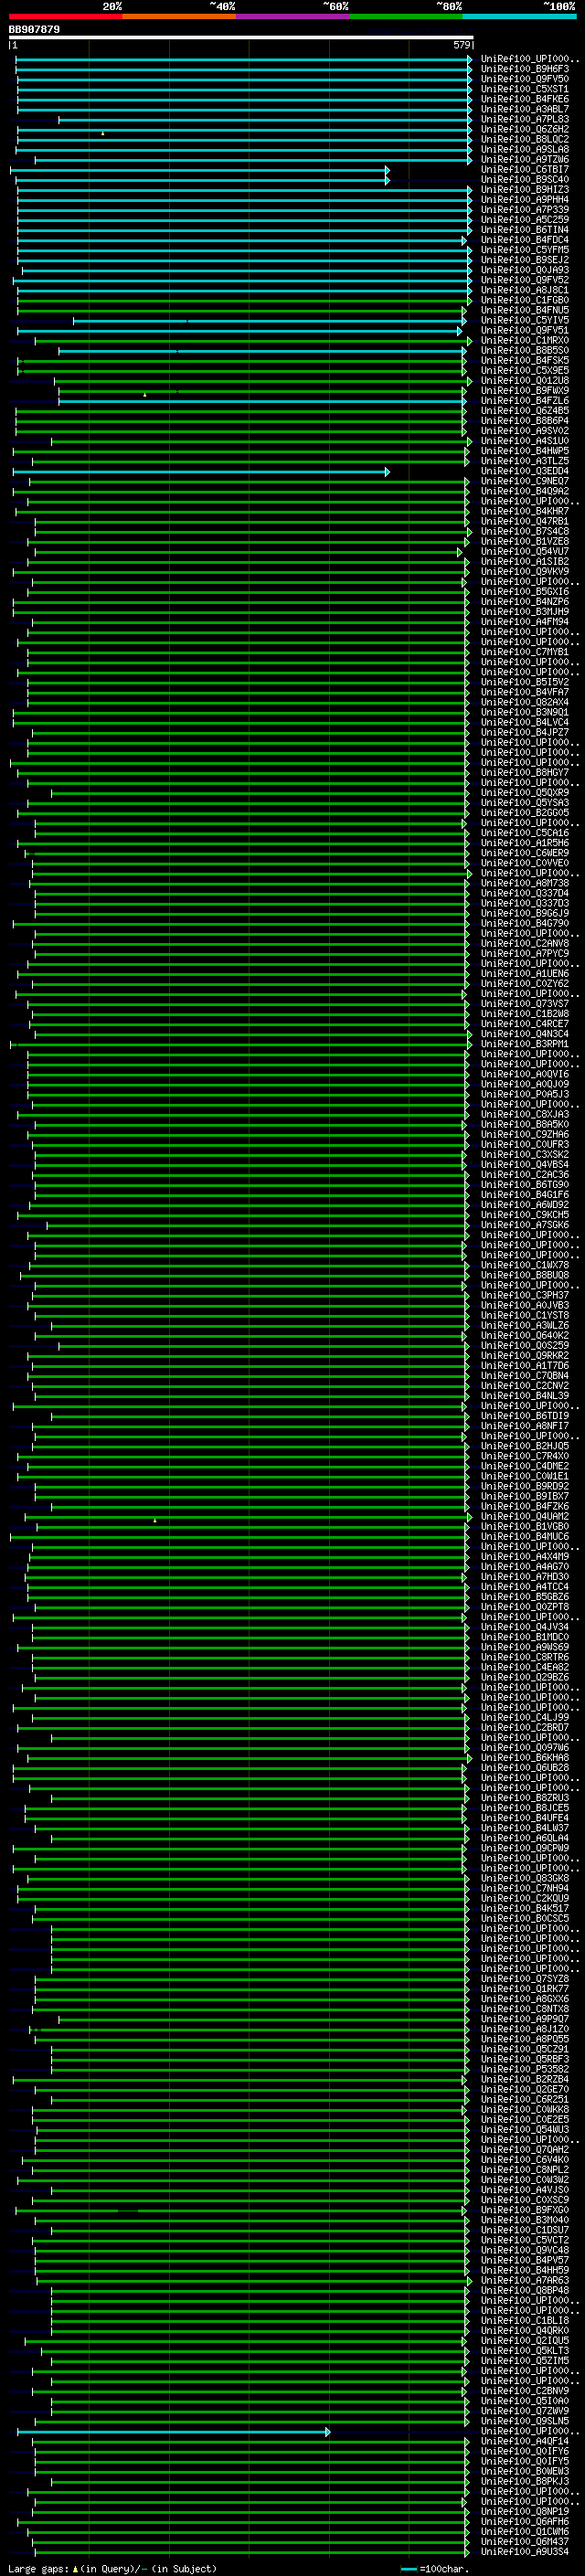Click the purple ~60% identity legend segment

[x=293, y=16]
